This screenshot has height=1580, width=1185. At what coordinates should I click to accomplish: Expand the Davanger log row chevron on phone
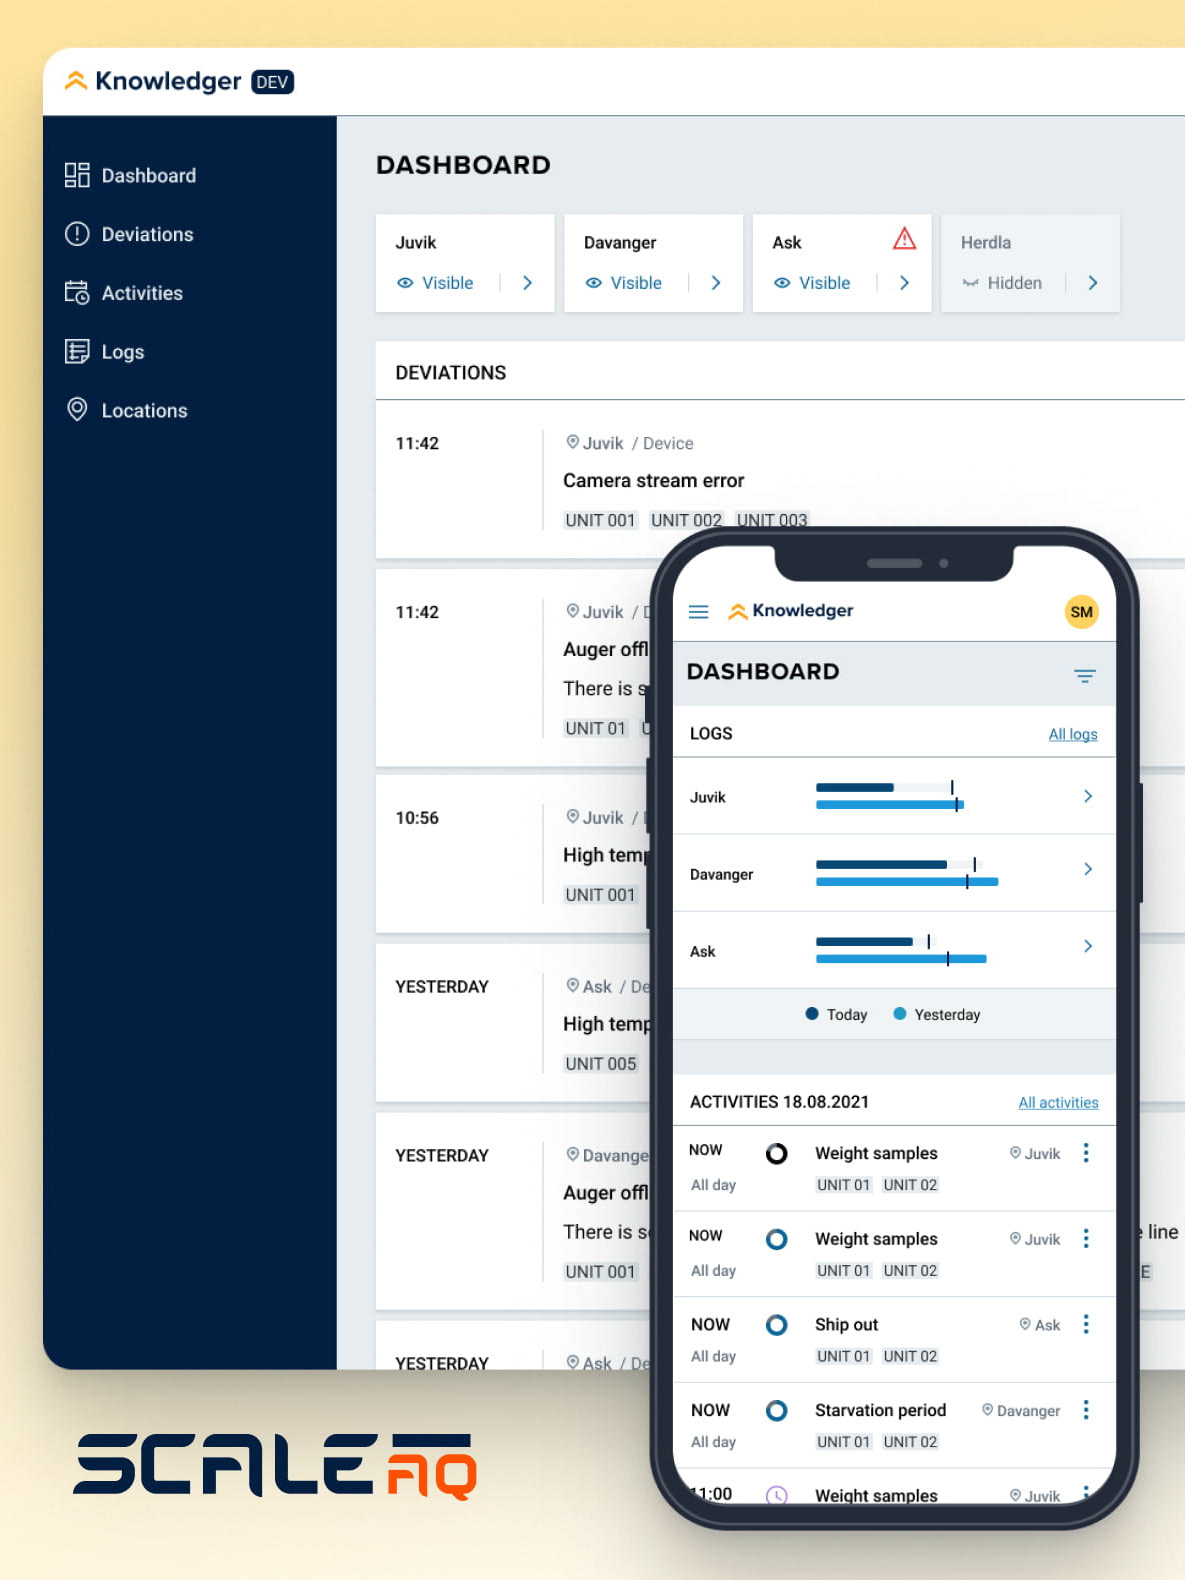point(1088,869)
